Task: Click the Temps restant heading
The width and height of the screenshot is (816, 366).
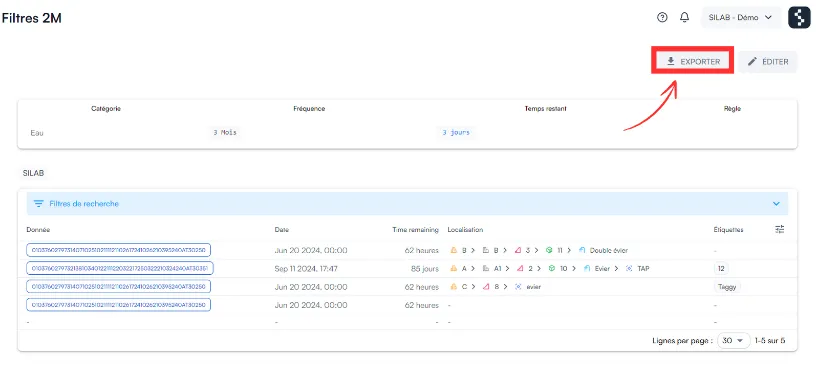Action: tap(545, 109)
